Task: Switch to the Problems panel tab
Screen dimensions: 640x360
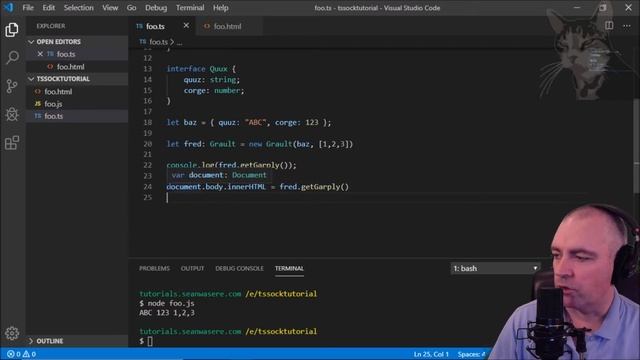Action: click(x=154, y=268)
